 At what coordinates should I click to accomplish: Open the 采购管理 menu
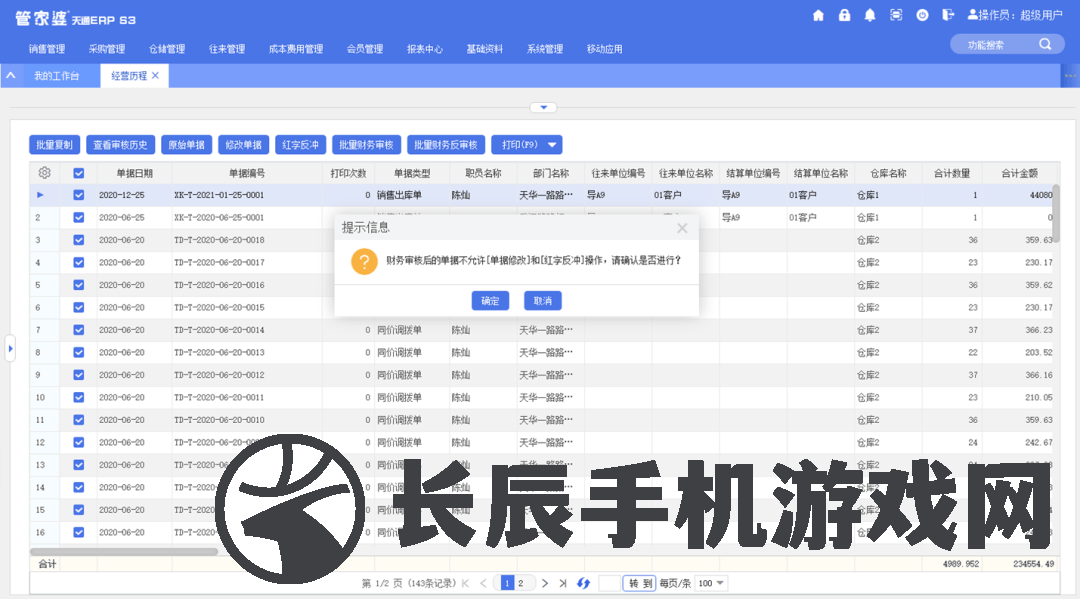point(107,49)
